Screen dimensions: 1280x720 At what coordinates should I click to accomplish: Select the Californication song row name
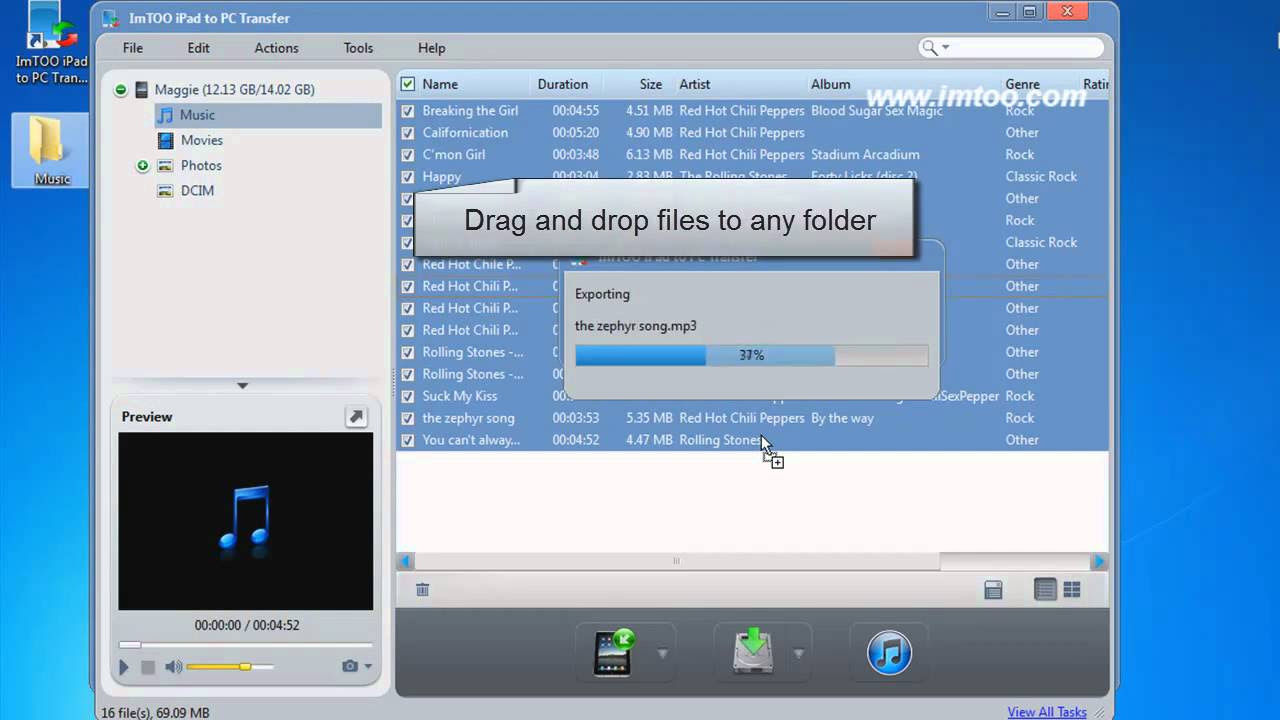point(465,132)
